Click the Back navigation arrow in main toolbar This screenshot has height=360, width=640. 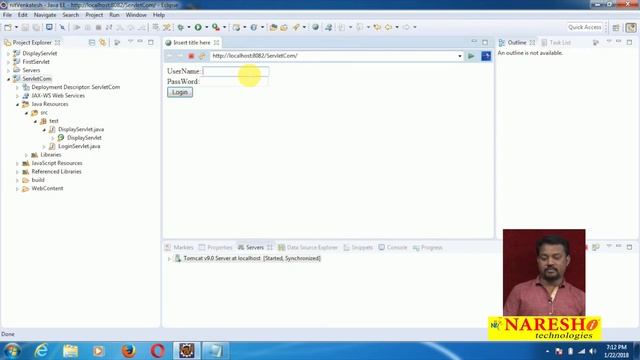(x=388, y=27)
